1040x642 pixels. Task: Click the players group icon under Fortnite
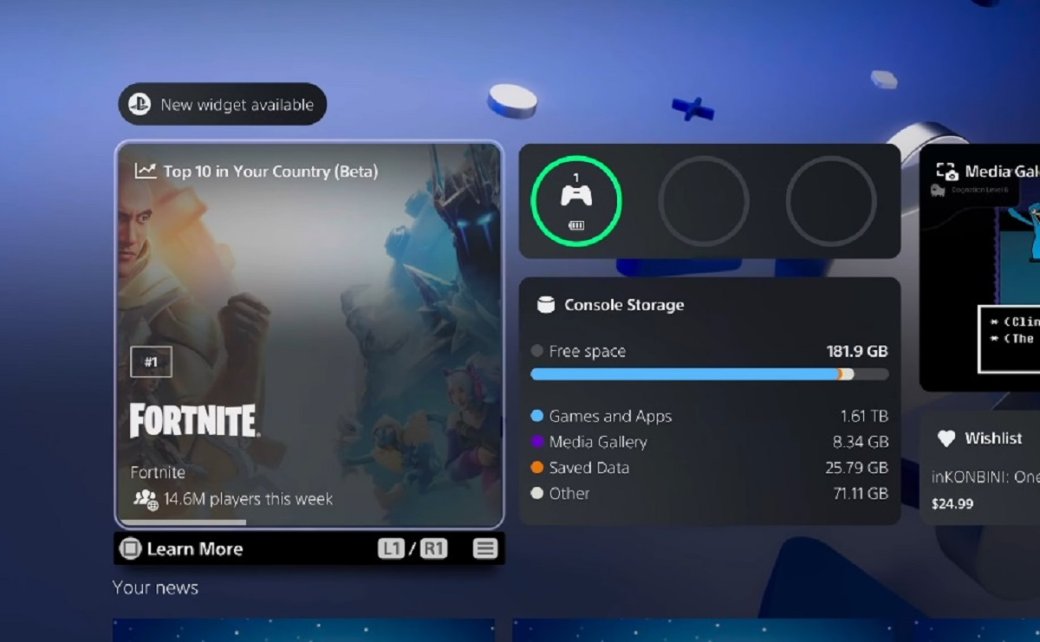tap(146, 499)
